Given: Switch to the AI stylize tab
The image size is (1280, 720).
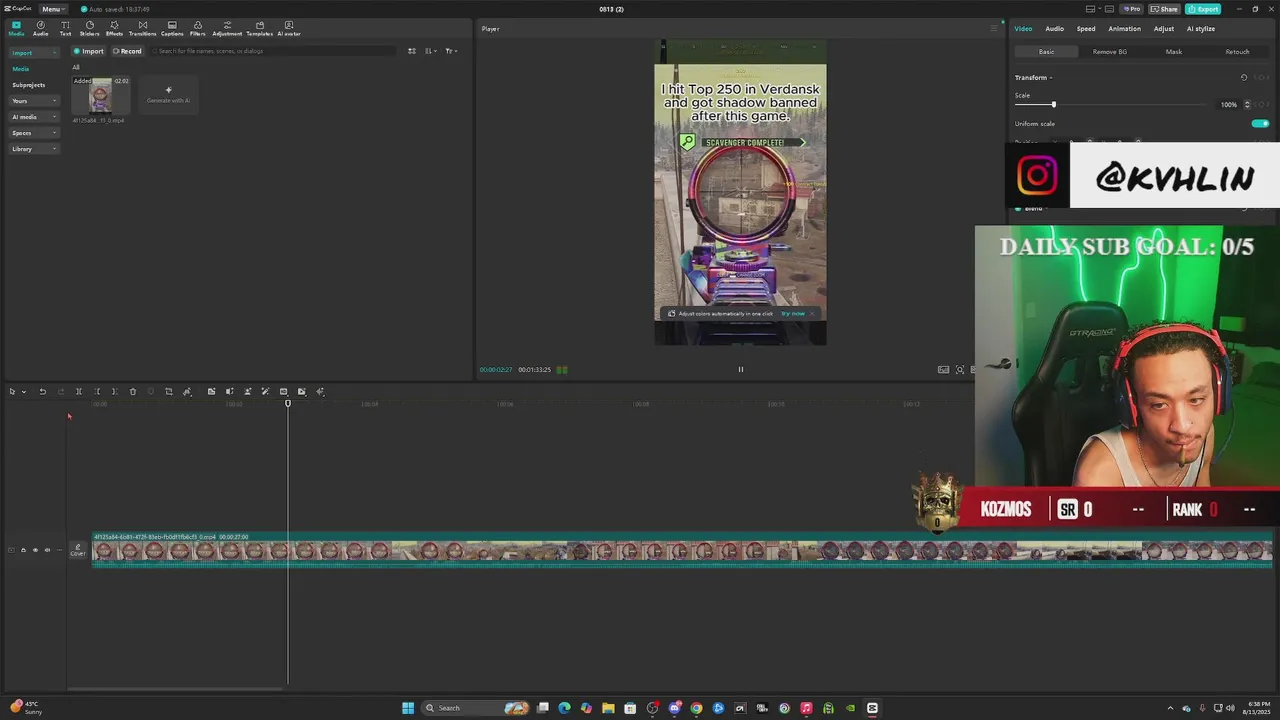Looking at the screenshot, I should click(x=1201, y=28).
